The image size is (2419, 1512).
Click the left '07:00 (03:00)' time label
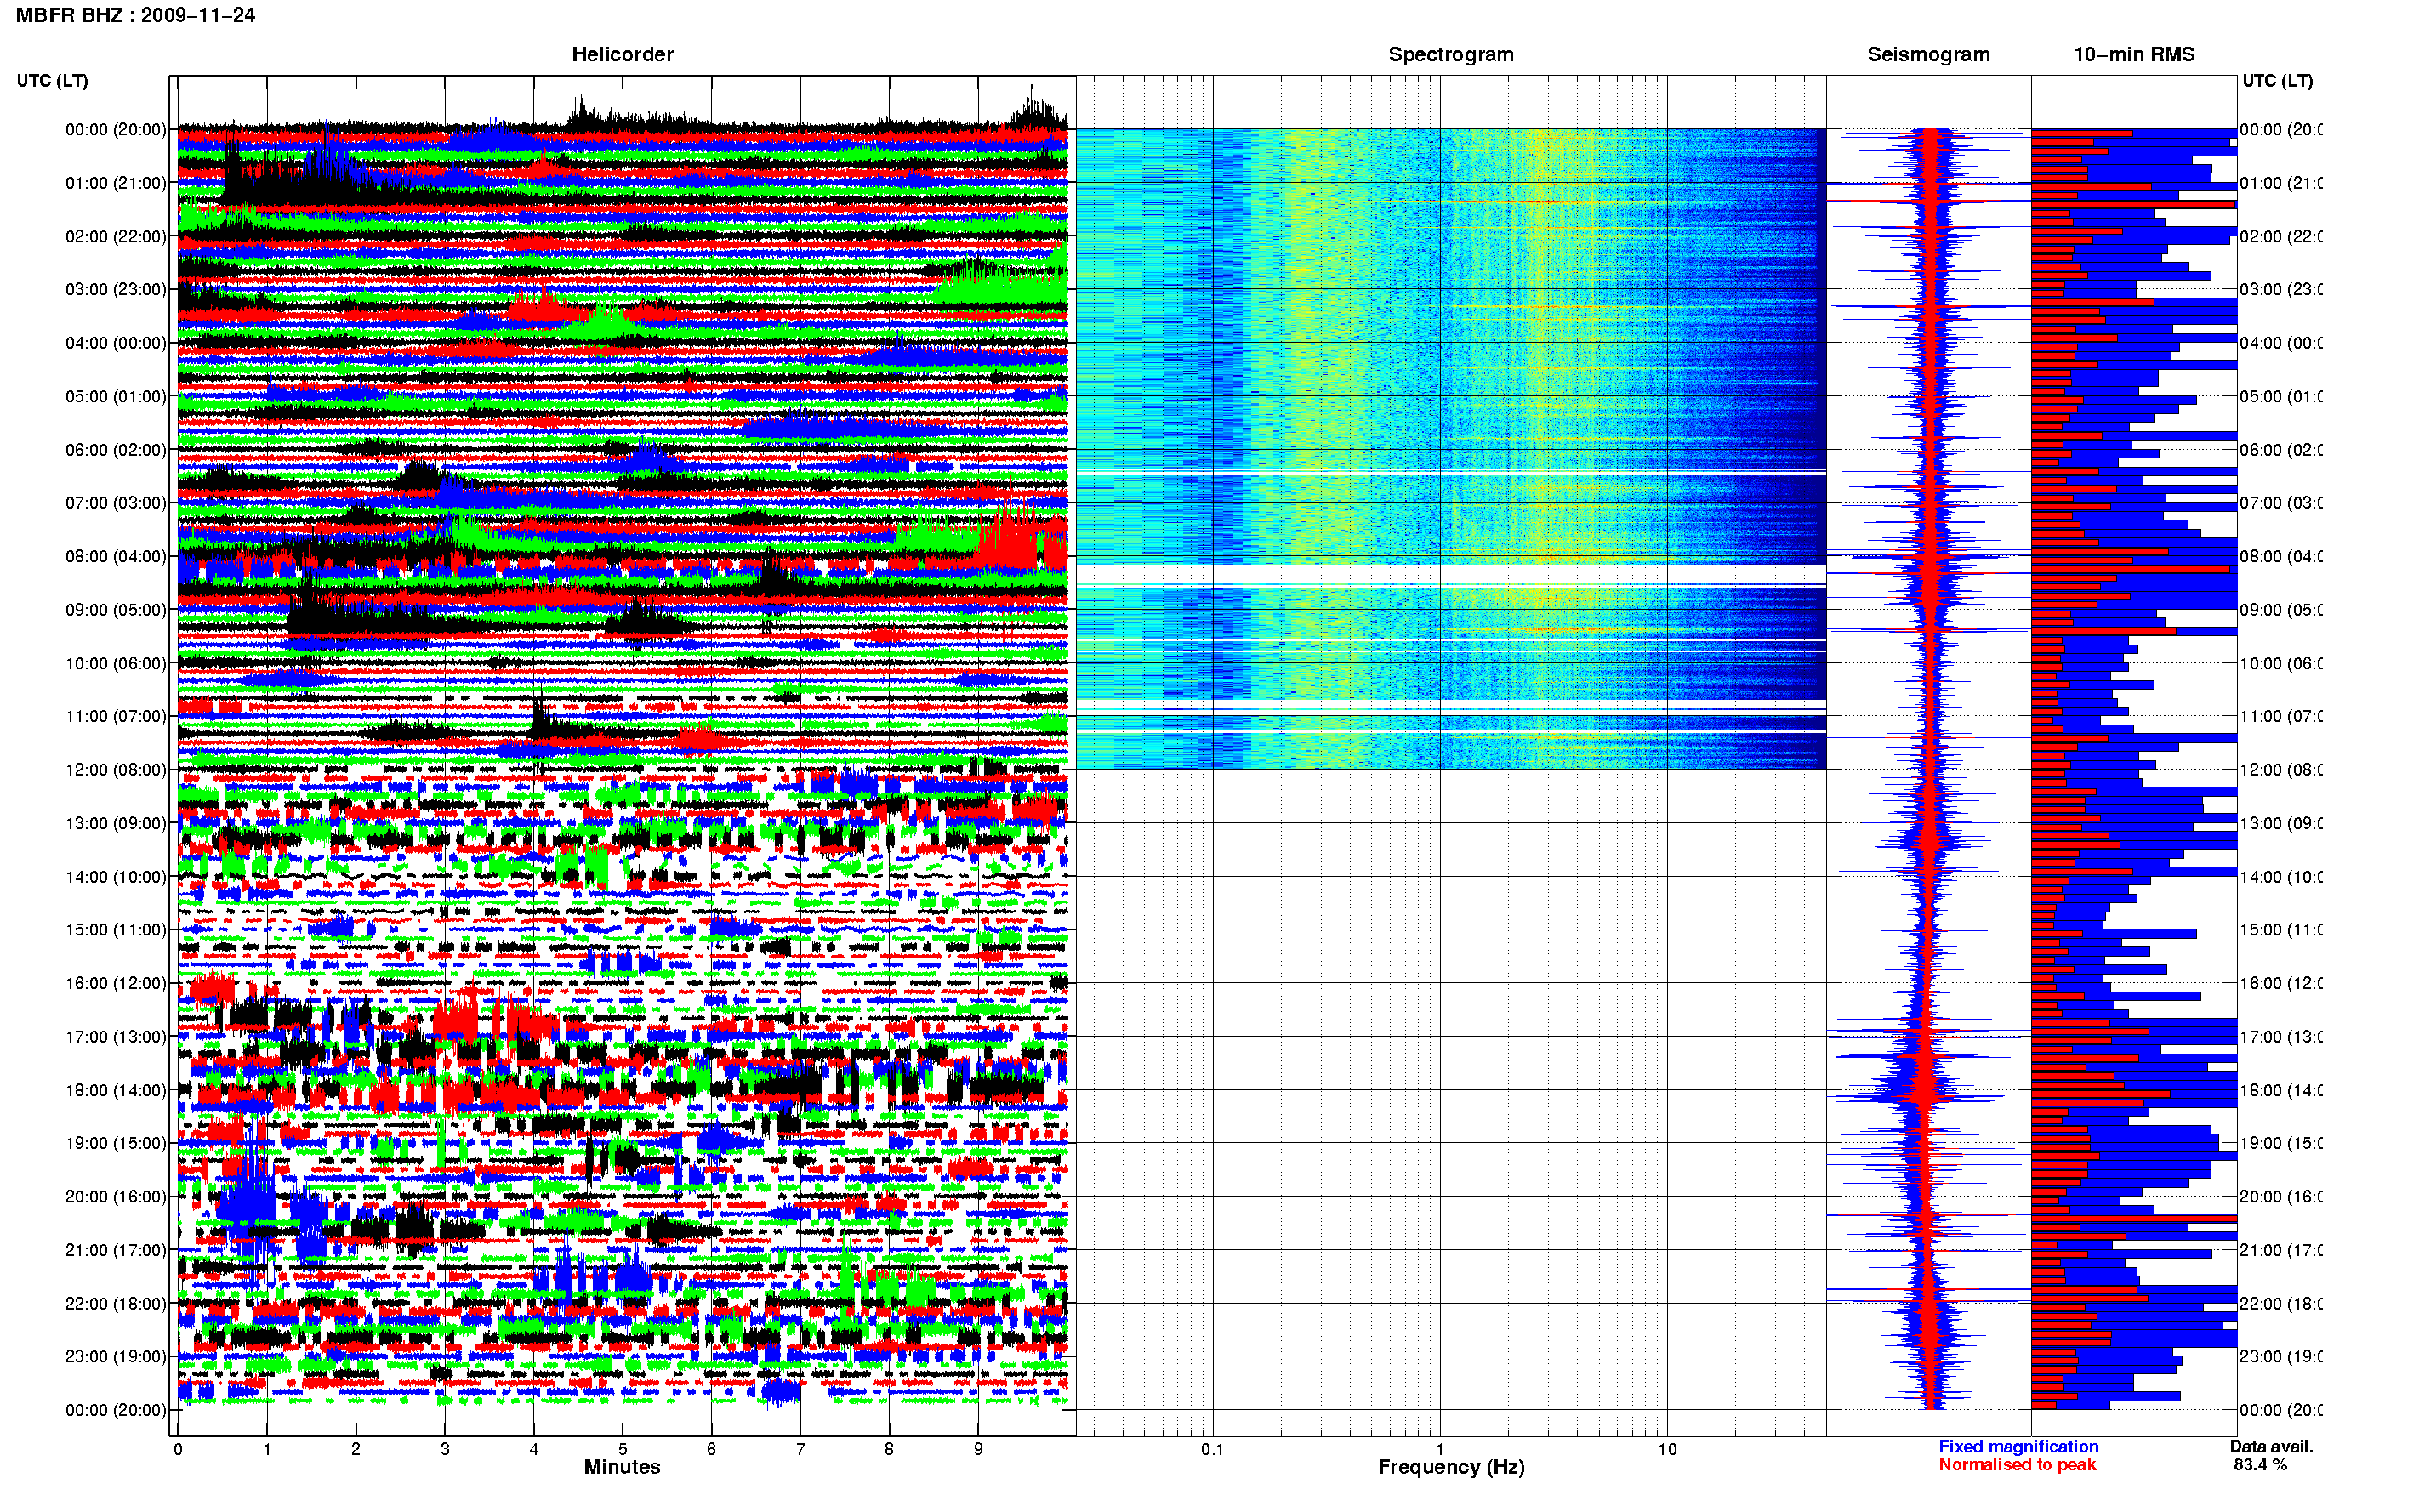pyautogui.click(x=116, y=502)
